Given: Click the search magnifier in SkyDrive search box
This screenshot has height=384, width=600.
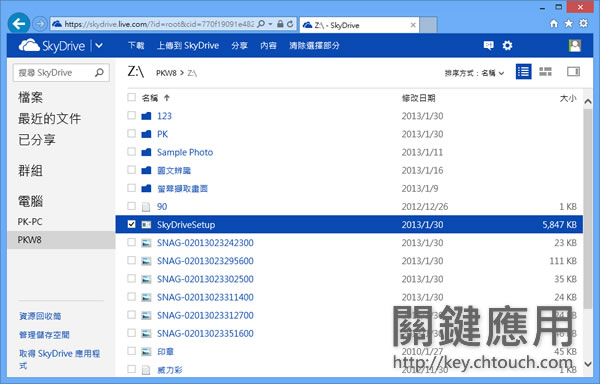Looking at the screenshot, I should click(99, 72).
